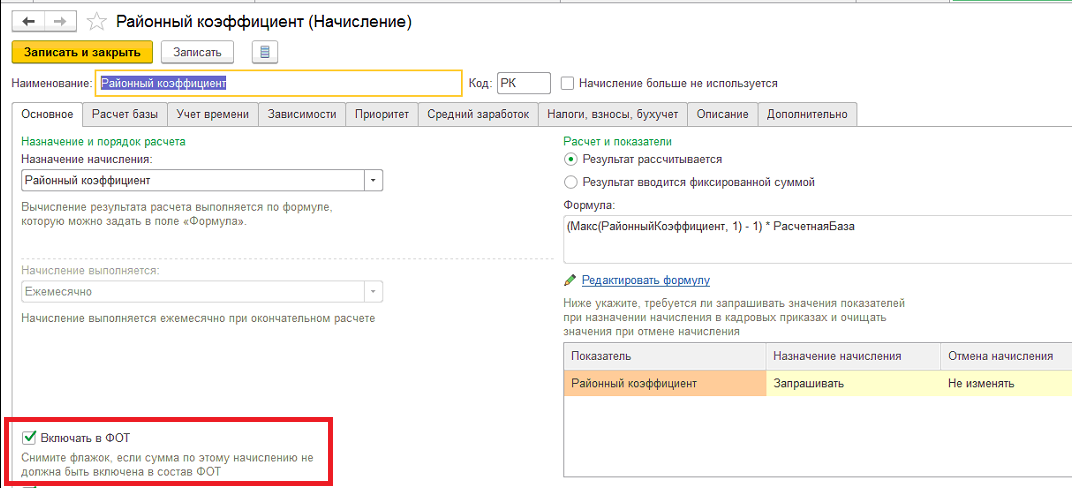The image size is (1072, 488).
Task: Open the Редактировать формулу link
Action: pos(646,280)
